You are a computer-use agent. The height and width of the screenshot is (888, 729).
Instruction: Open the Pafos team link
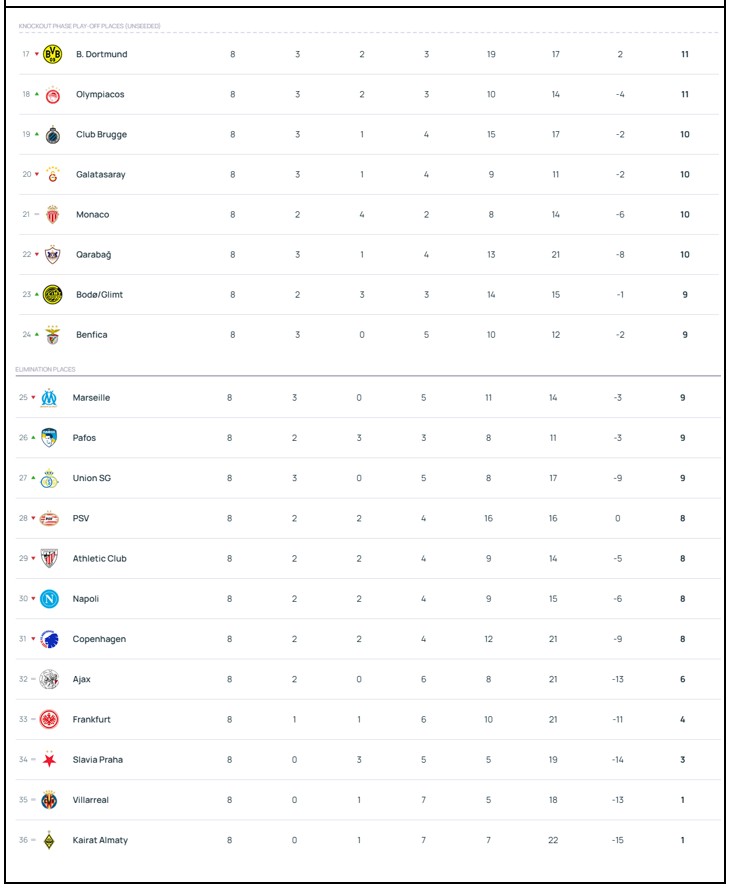click(x=84, y=438)
